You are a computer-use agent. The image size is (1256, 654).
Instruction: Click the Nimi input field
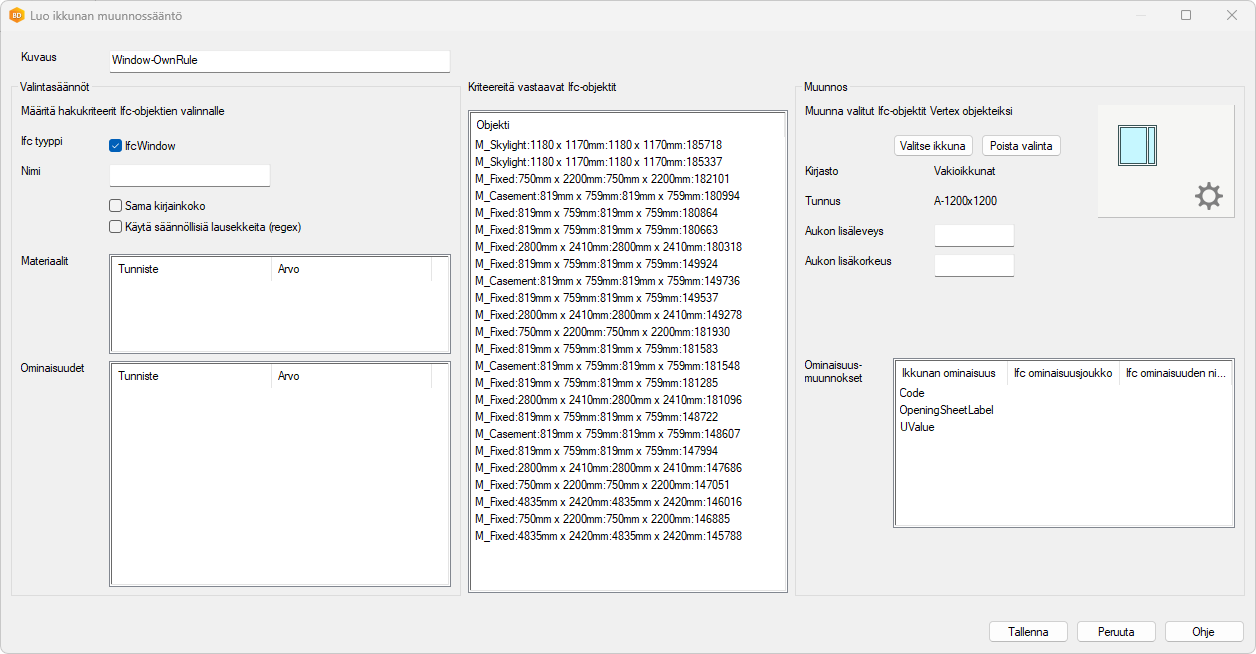point(189,175)
